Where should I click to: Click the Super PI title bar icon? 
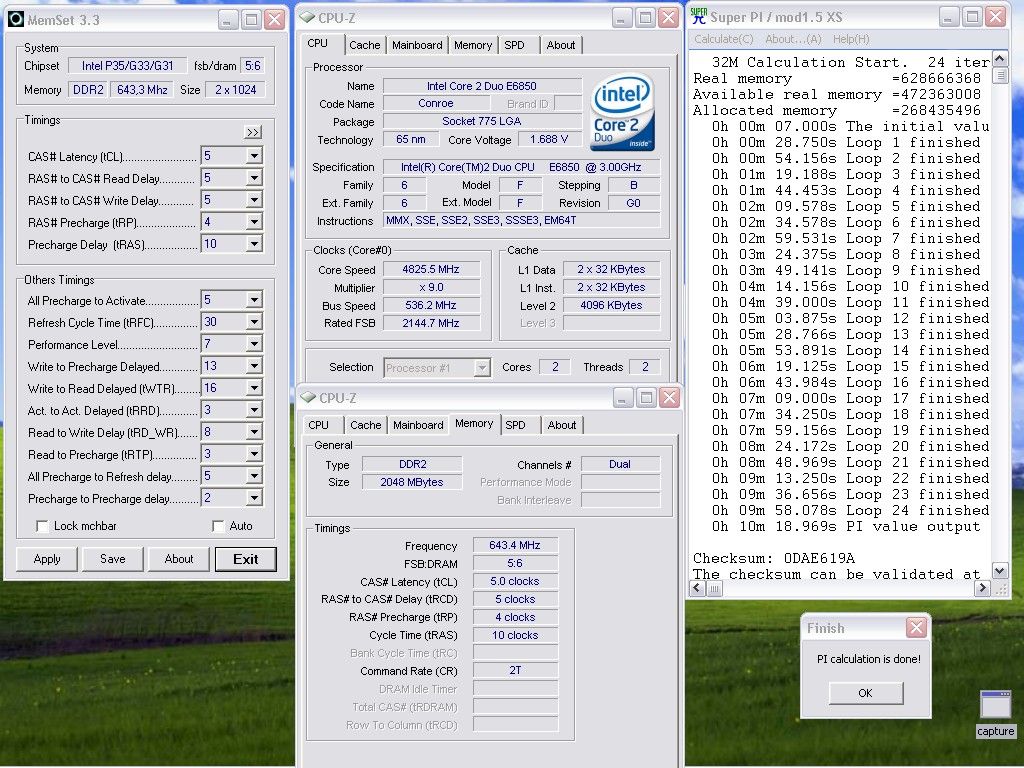click(x=699, y=16)
